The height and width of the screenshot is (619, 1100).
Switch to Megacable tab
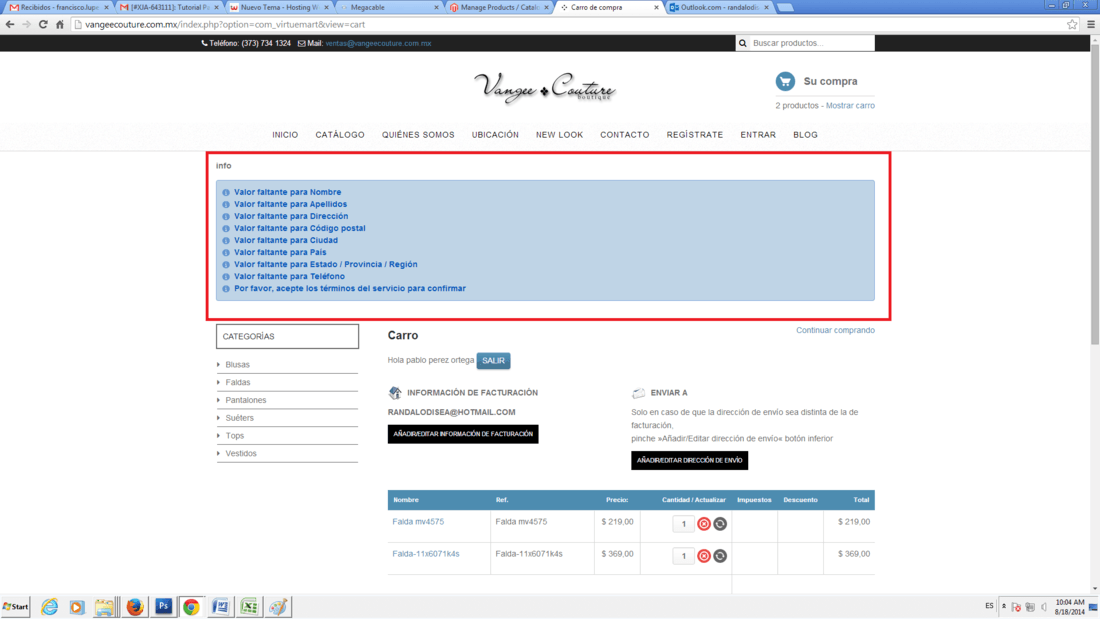389,7
